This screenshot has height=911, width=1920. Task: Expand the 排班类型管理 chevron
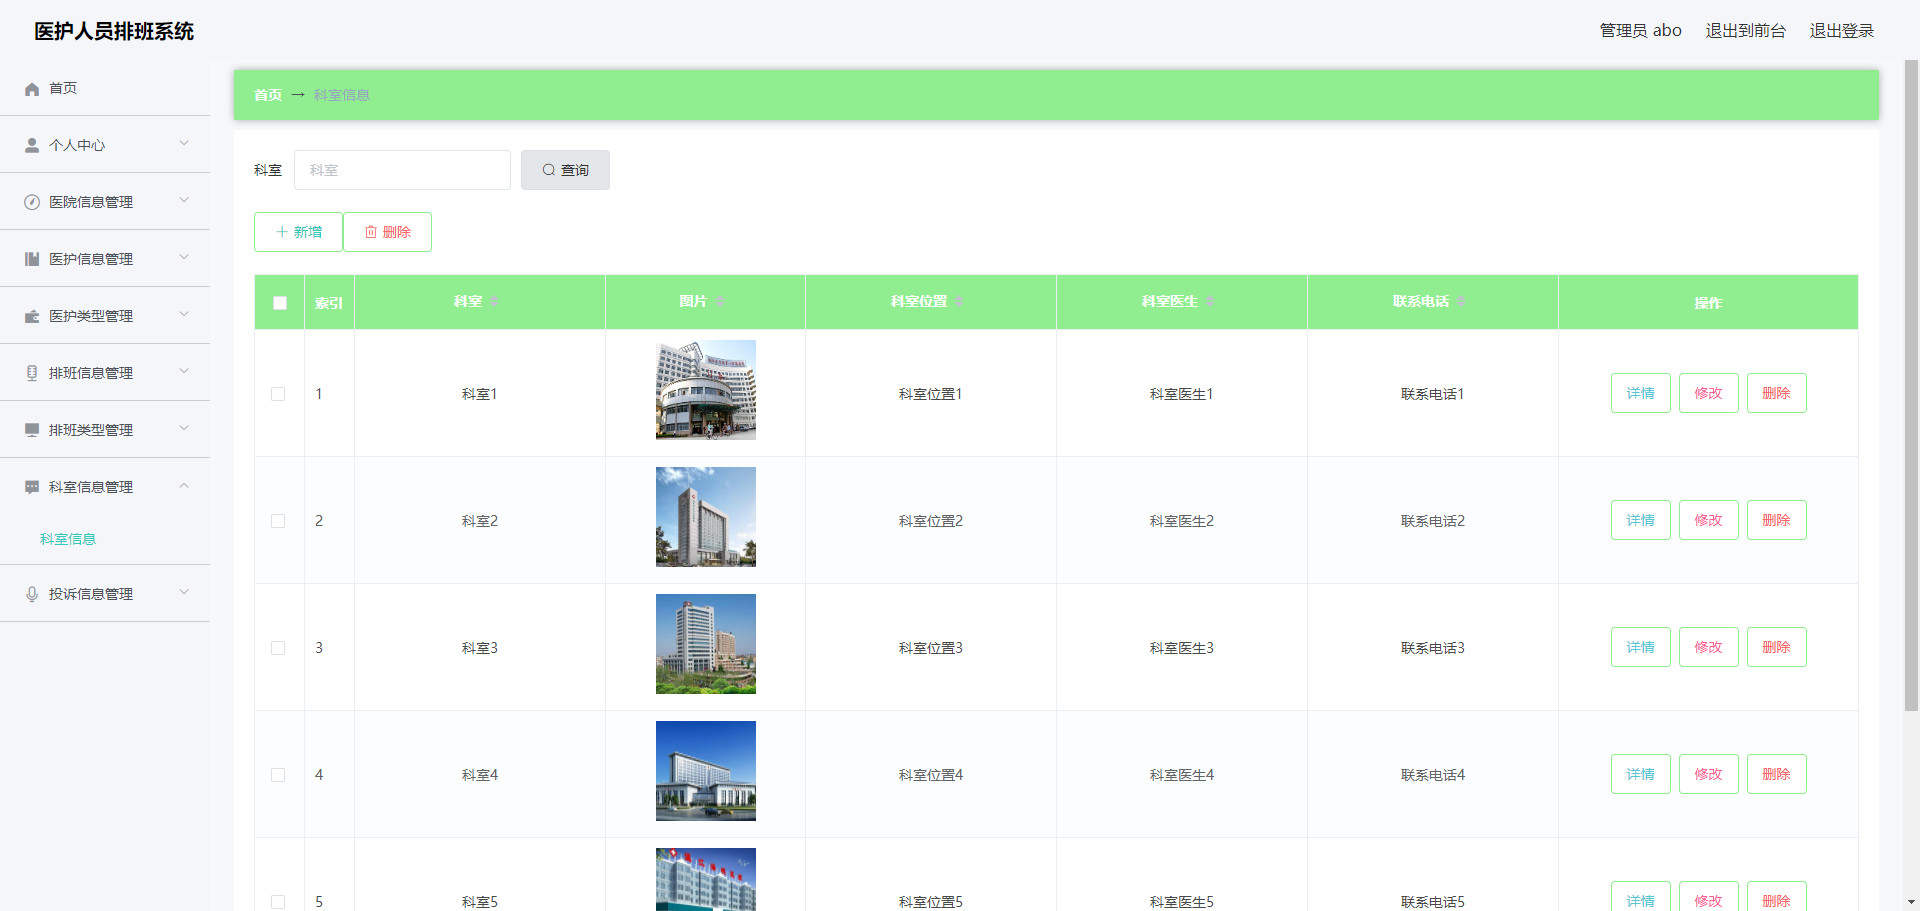[x=184, y=429]
